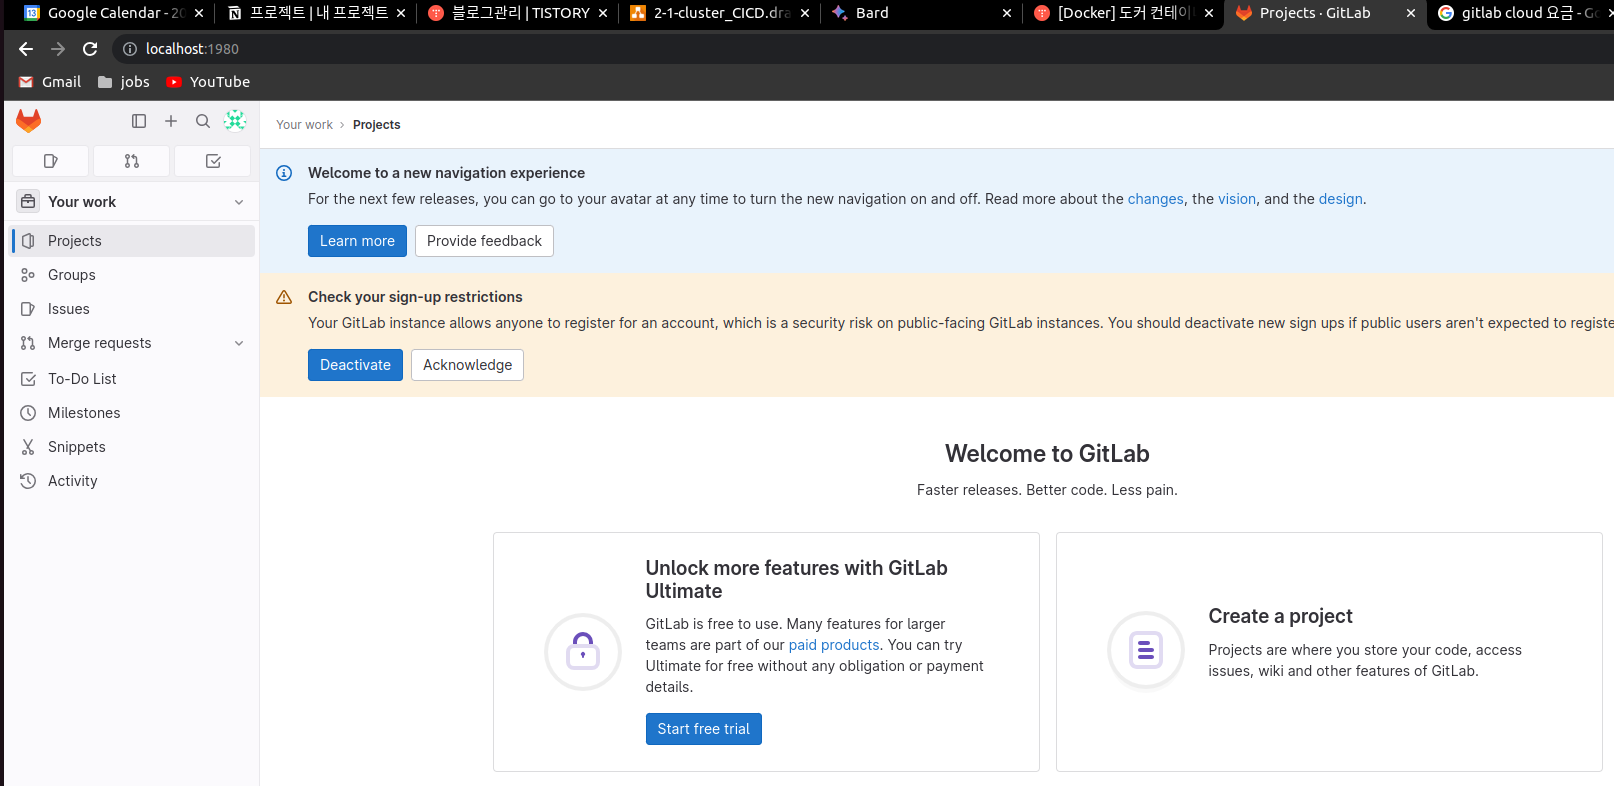Viewport: 1614px width, 786px height.
Task: Open merge requests shortcut icon
Action: tap(132, 161)
